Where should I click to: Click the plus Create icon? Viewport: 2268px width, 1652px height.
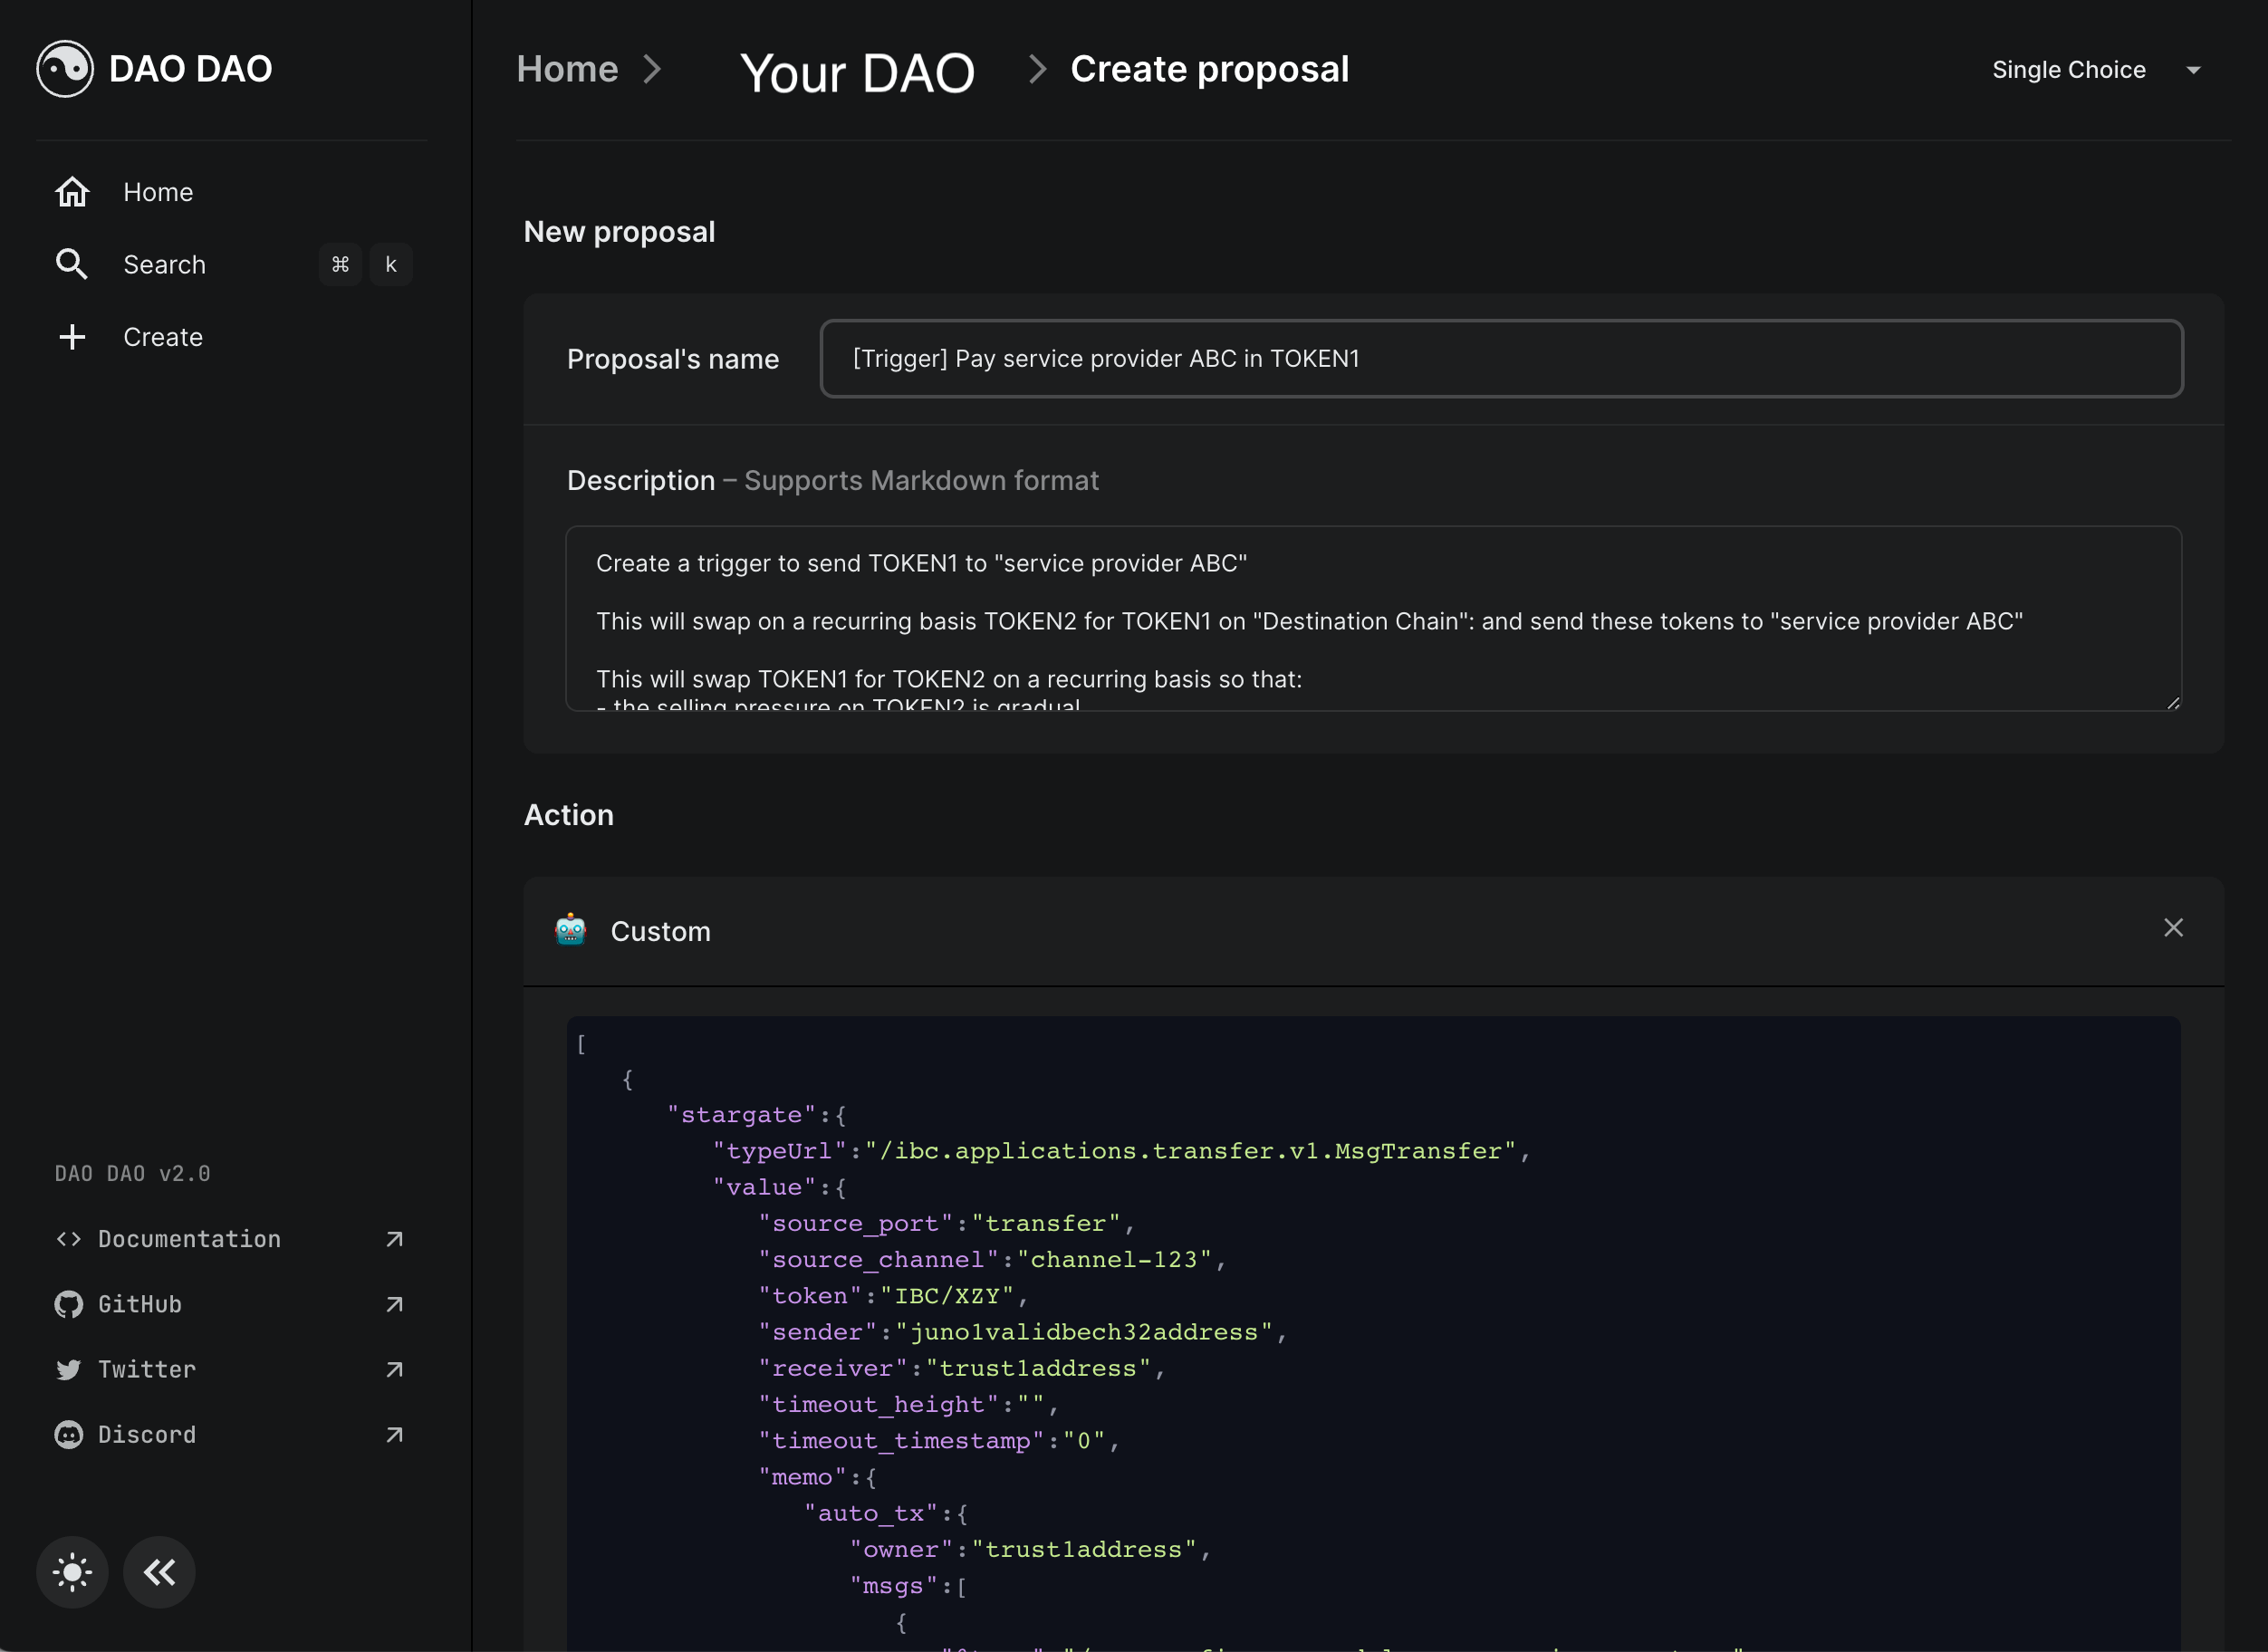(72, 337)
